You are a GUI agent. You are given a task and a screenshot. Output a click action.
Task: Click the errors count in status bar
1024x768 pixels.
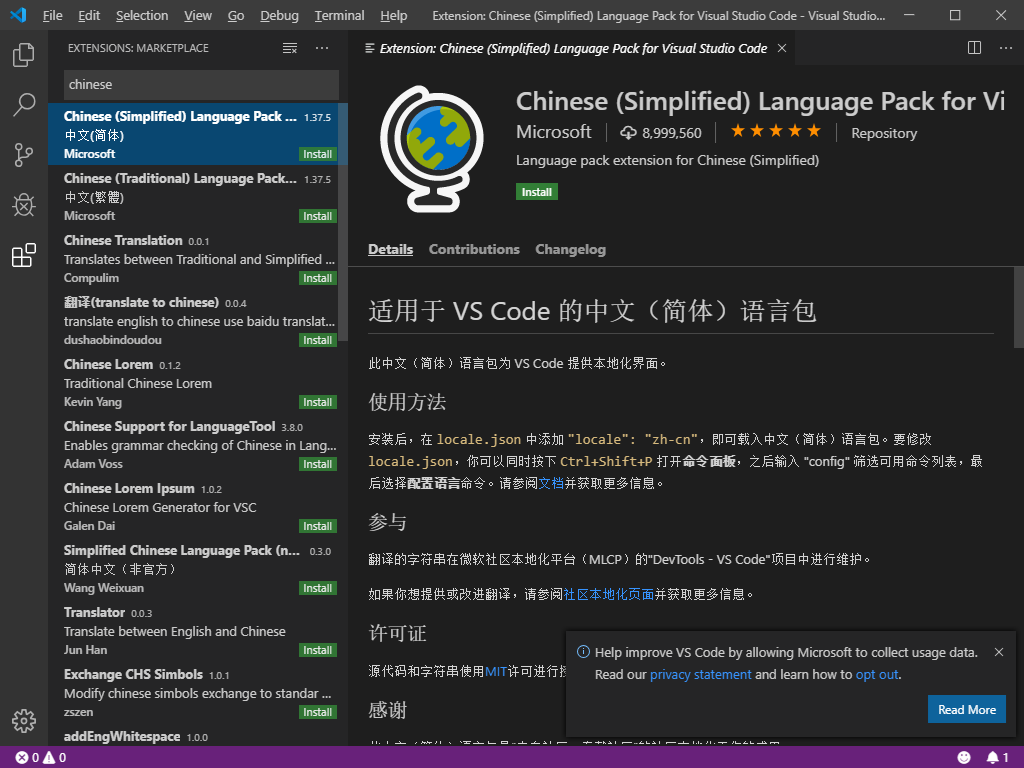click(27, 758)
